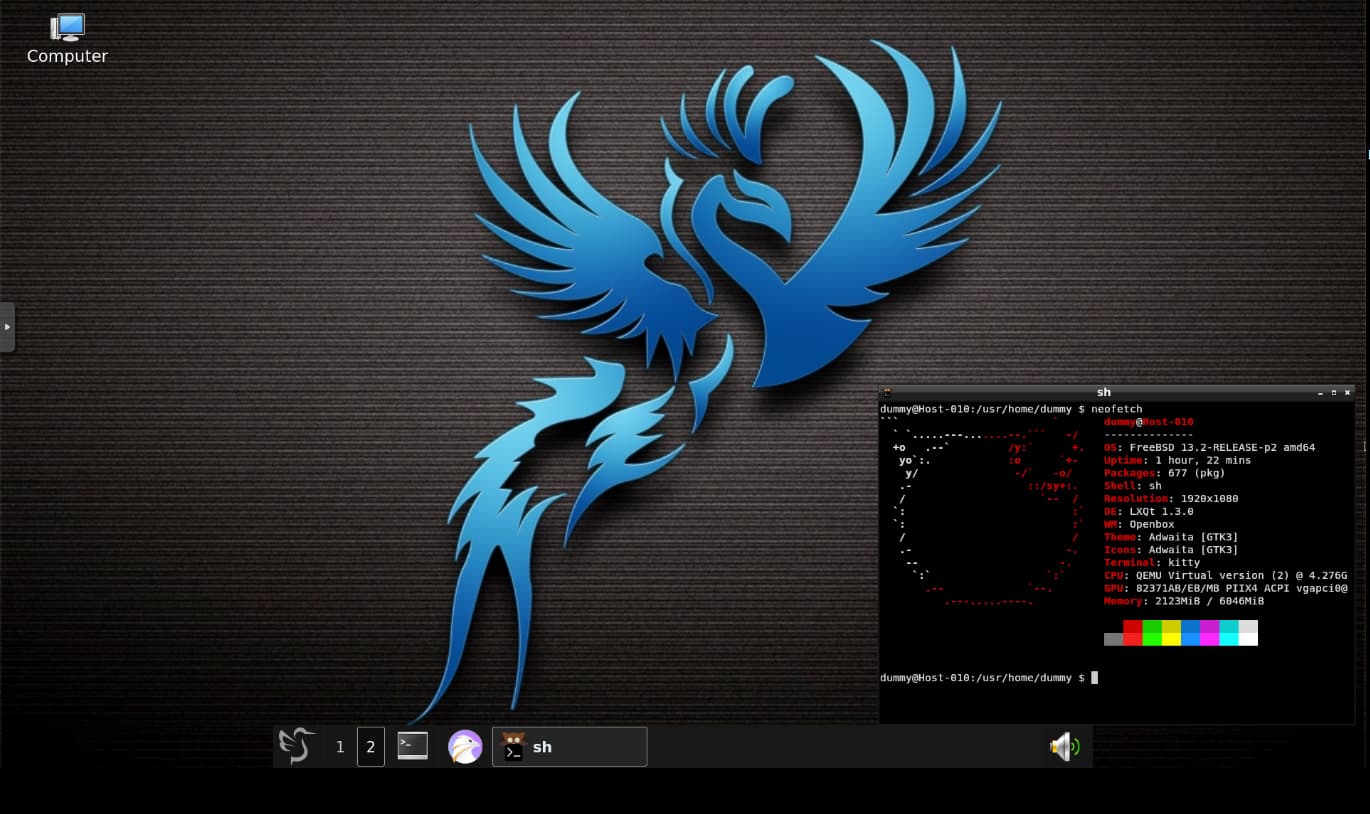Click the "sh" taskbar window button
The height and width of the screenshot is (814, 1370).
click(x=570, y=747)
